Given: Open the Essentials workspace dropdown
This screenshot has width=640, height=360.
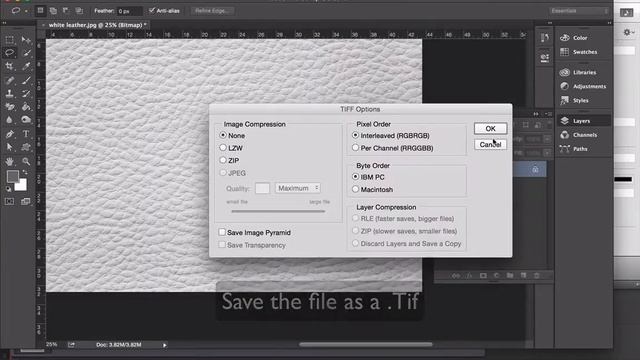Looking at the screenshot, I should point(579,11).
